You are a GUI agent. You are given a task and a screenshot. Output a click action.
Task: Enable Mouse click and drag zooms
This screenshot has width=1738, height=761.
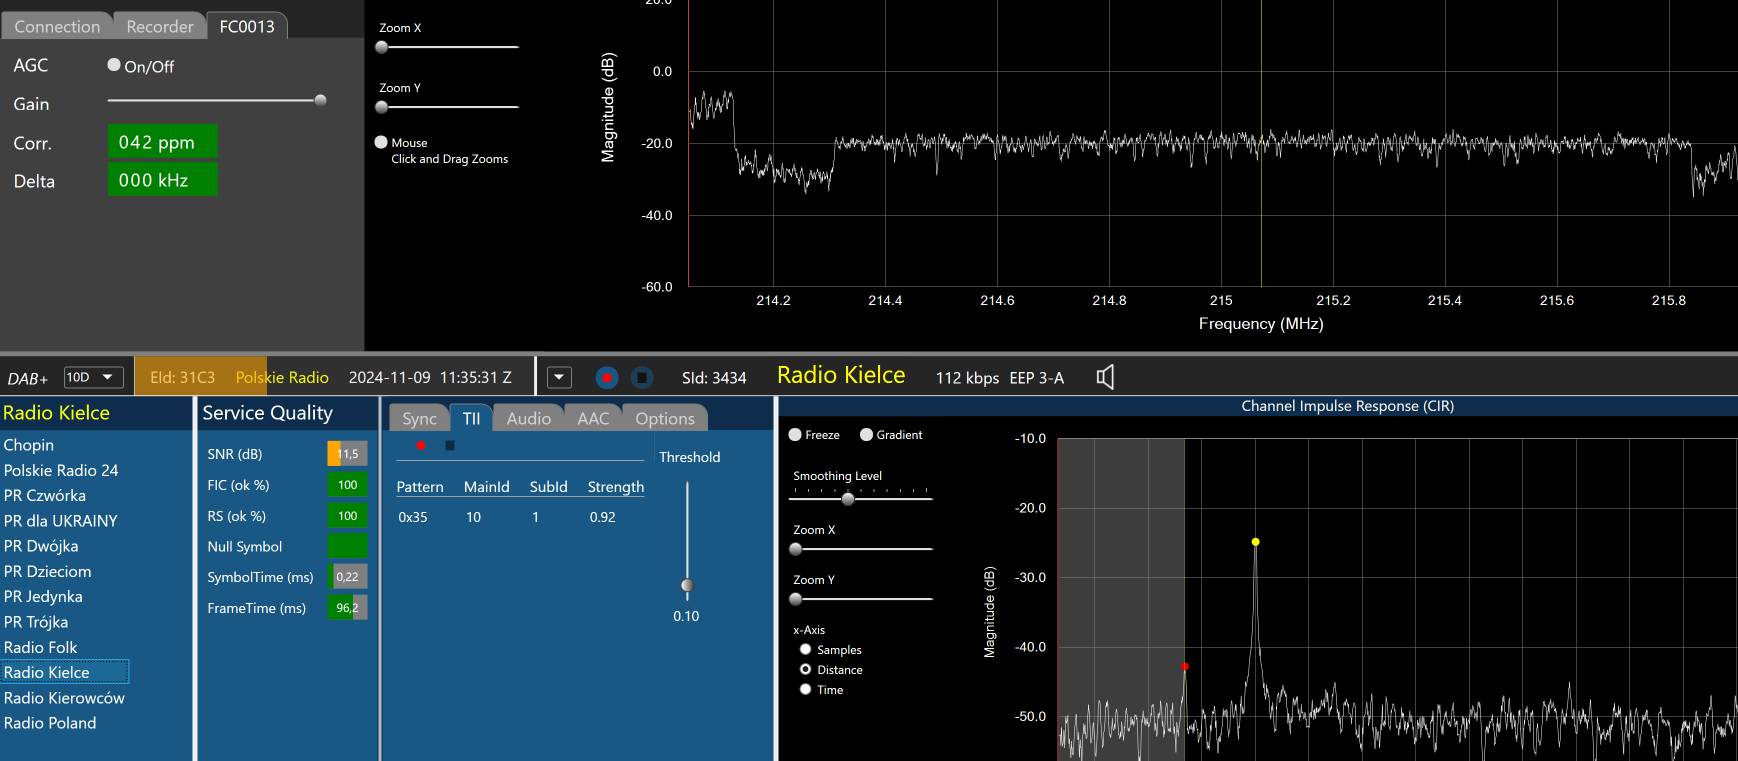381,143
